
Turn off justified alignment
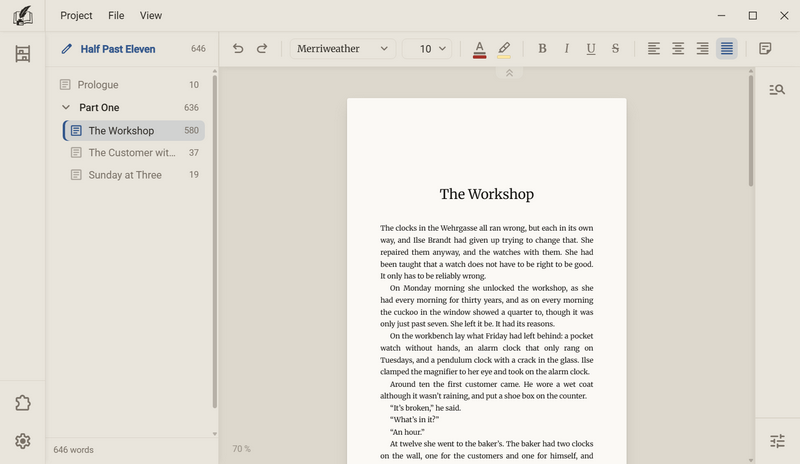click(x=727, y=48)
